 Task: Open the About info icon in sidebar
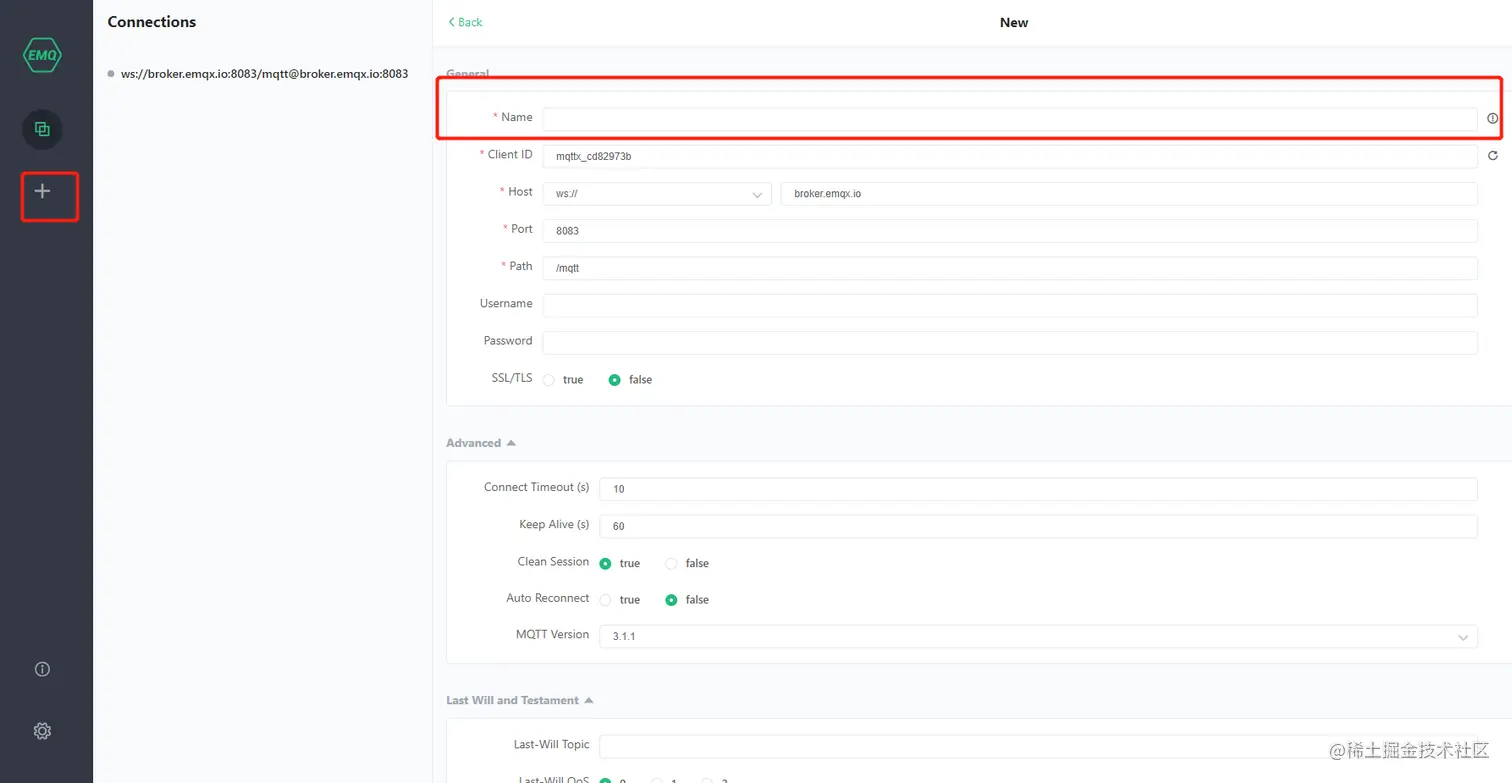pos(42,670)
